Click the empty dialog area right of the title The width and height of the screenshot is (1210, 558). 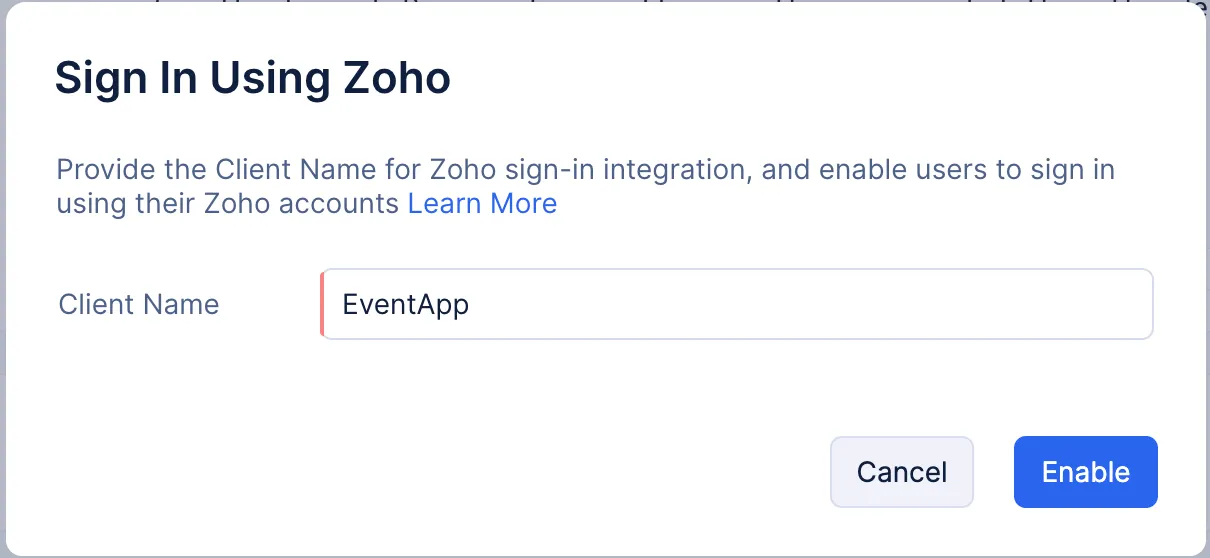[x=800, y=78]
